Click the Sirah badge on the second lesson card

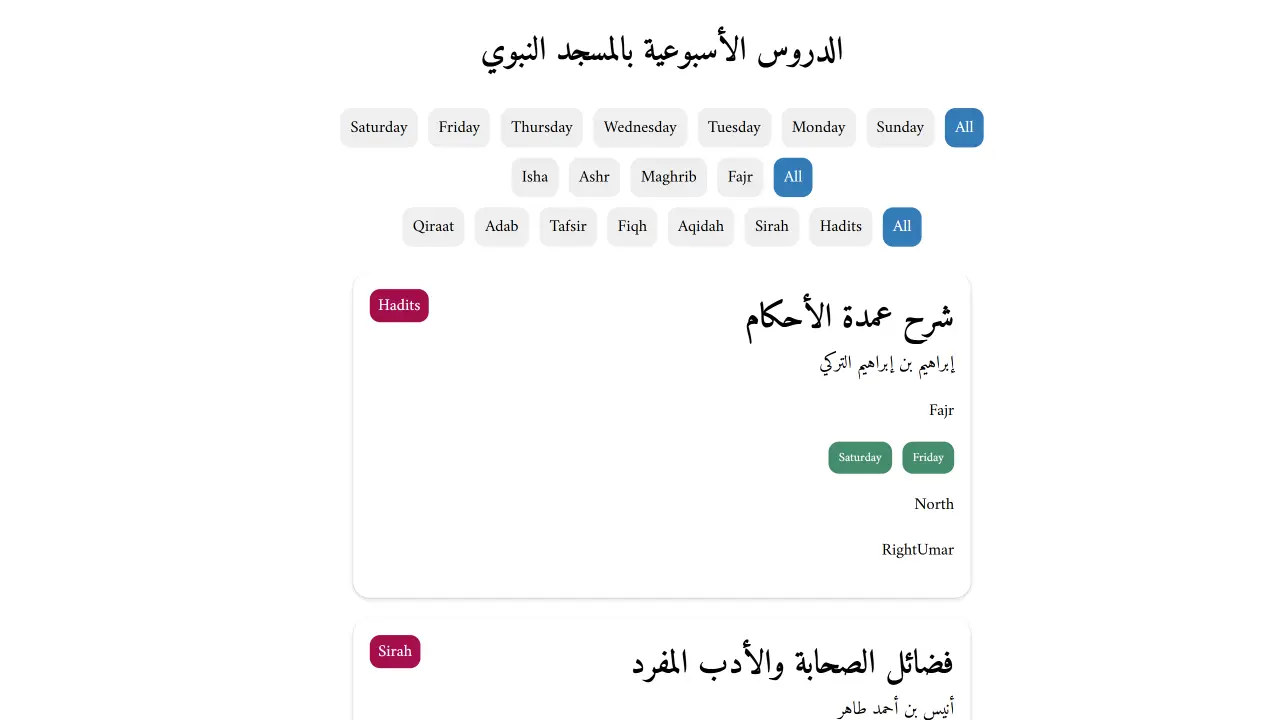click(394, 651)
